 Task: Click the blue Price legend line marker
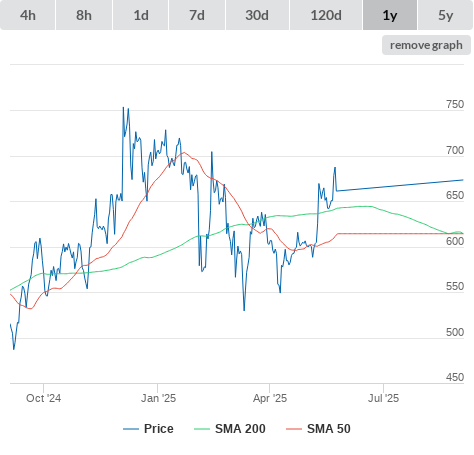coord(131,429)
